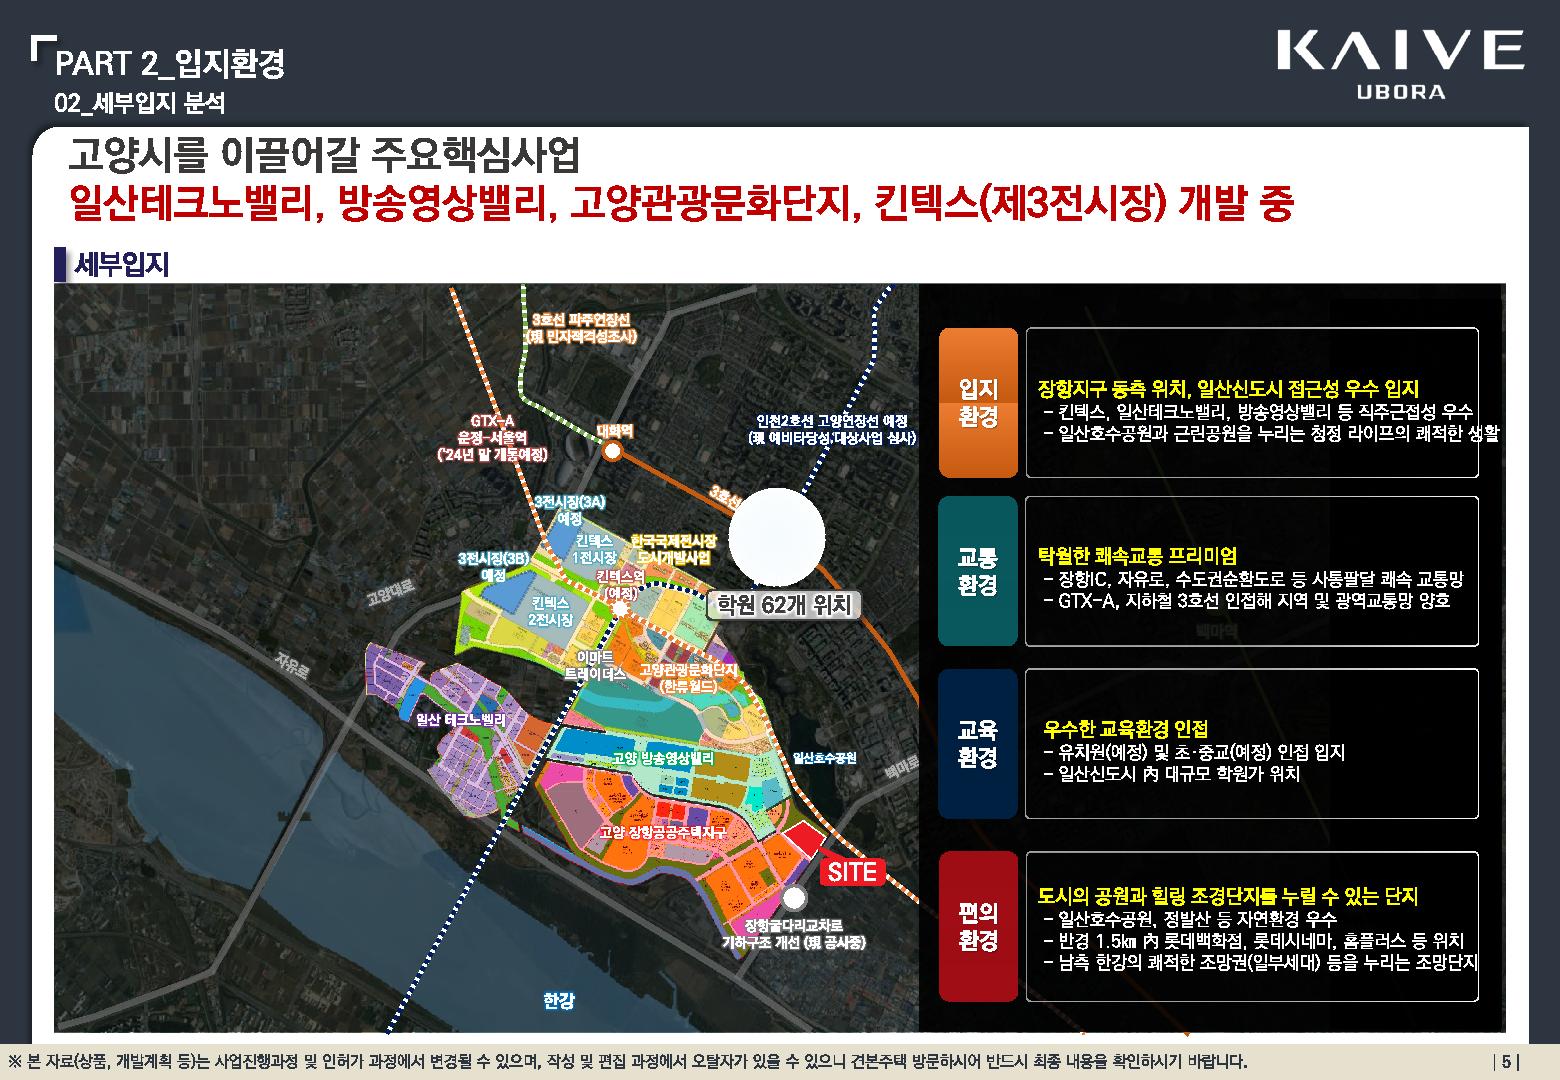The height and width of the screenshot is (1080, 1560).
Task: Click heading 장항지구 동측 위치, 일산신도시 접근성
Action: click(1229, 389)
